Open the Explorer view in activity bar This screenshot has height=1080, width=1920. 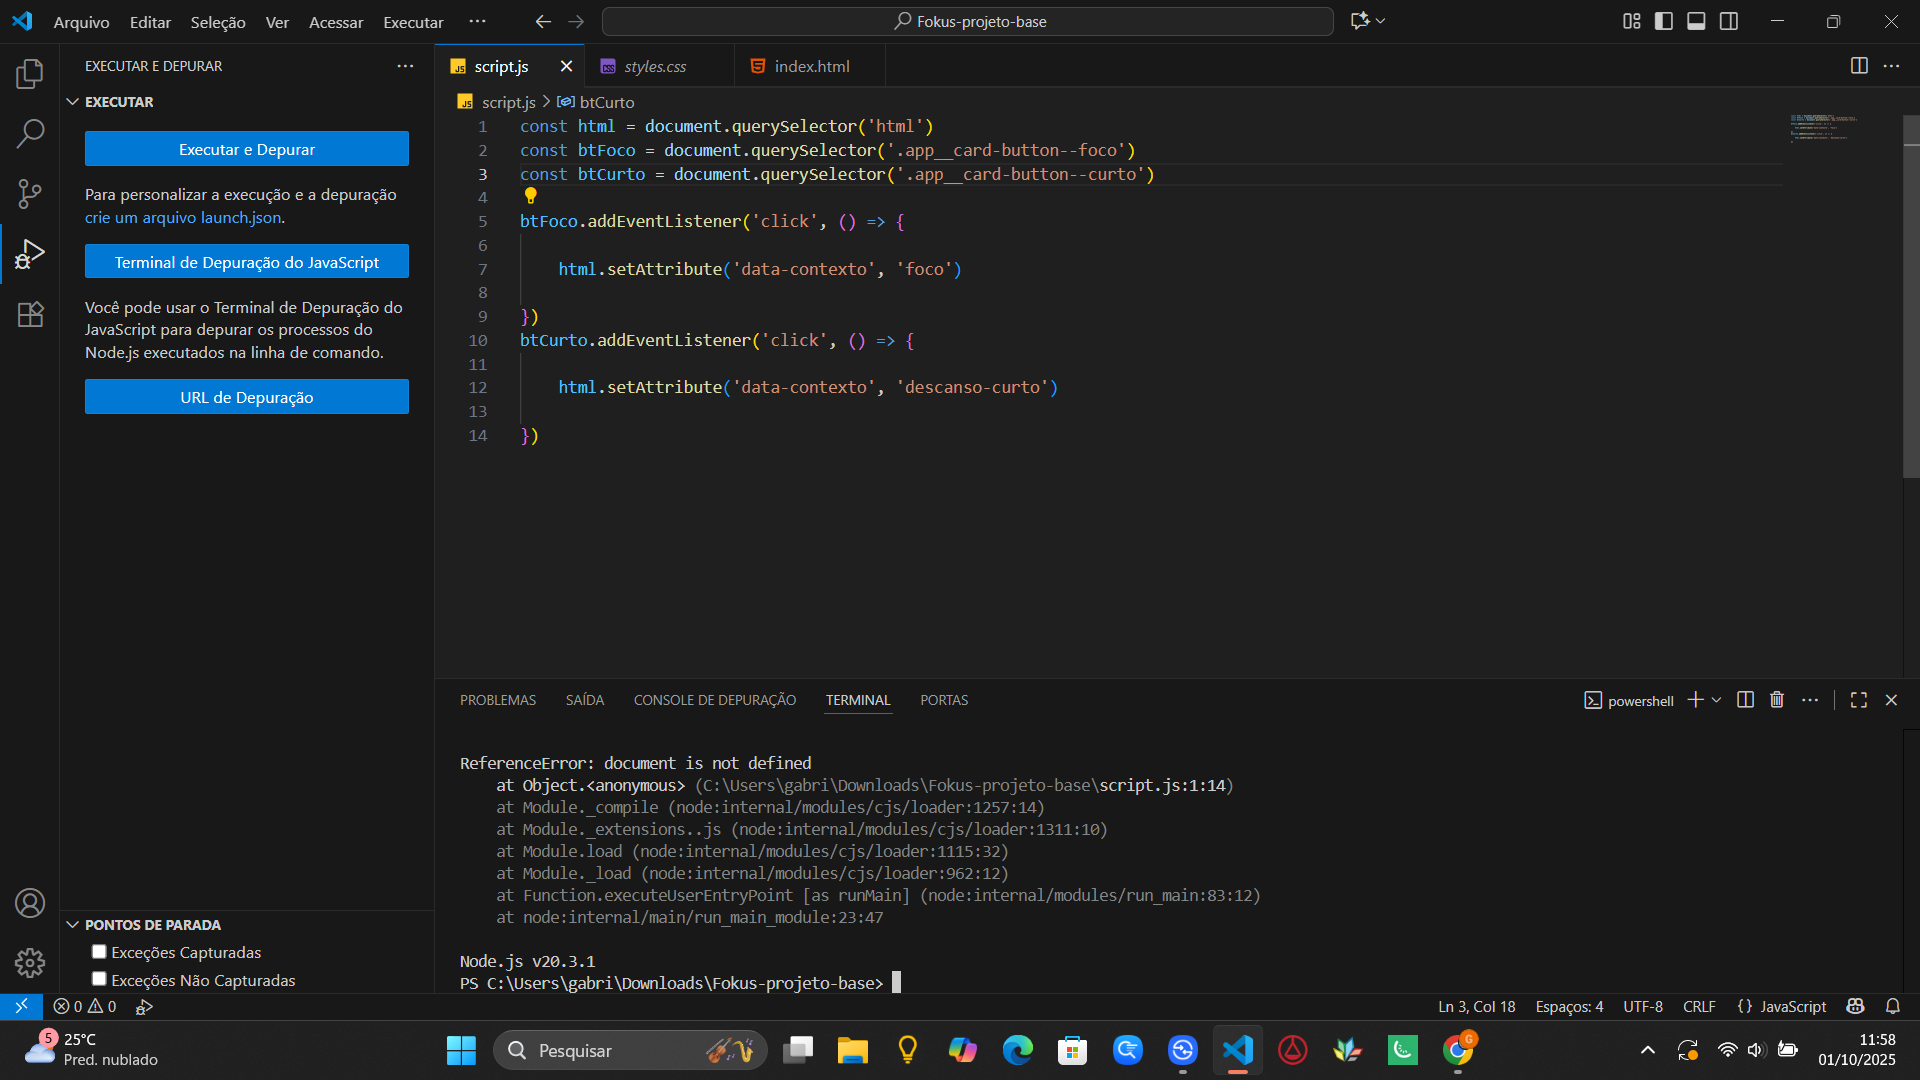30,73
